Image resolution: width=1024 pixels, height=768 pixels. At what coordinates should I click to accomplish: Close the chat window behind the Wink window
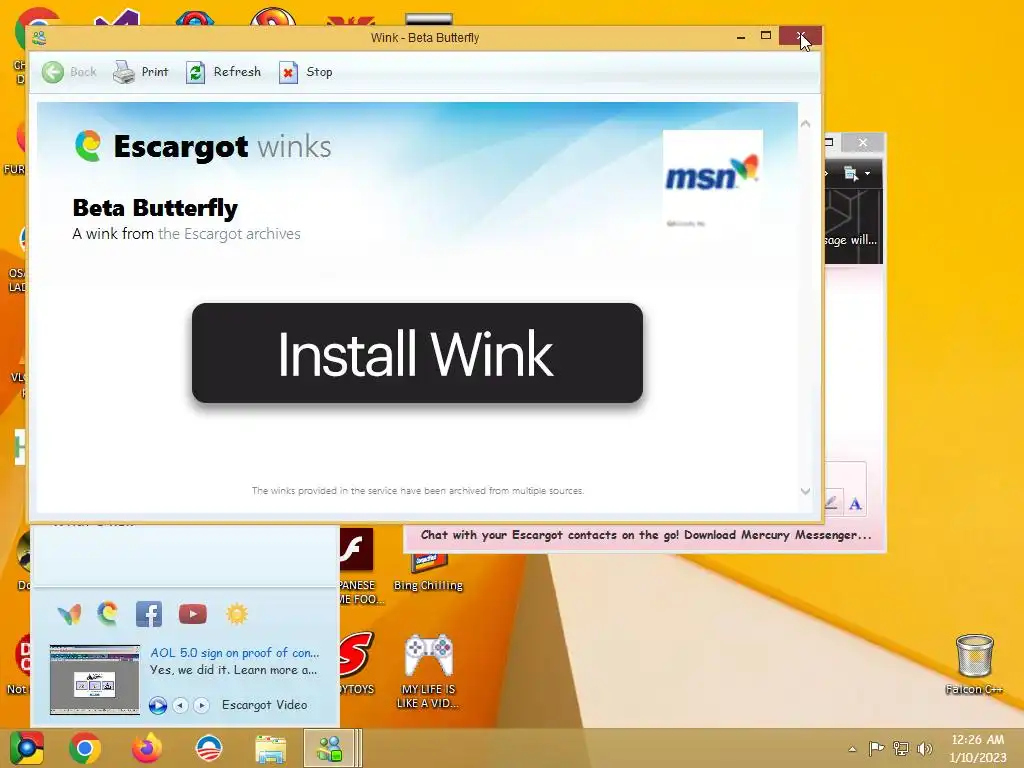[863, 142]
